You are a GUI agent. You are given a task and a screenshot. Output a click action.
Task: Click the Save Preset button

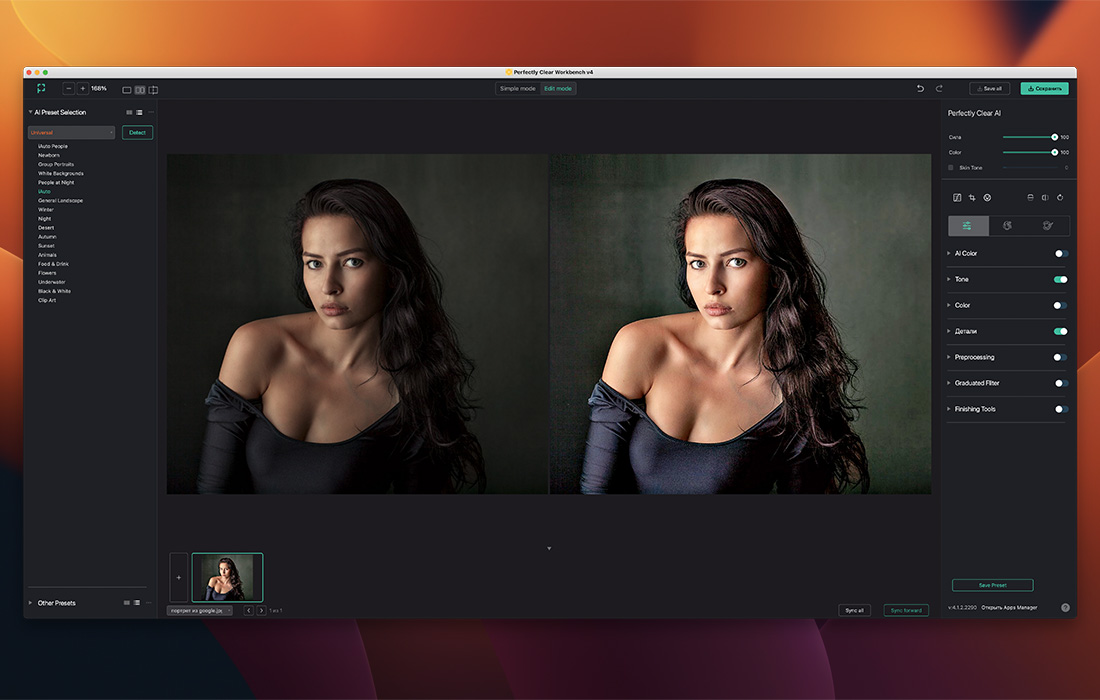(x=992, y=585)
